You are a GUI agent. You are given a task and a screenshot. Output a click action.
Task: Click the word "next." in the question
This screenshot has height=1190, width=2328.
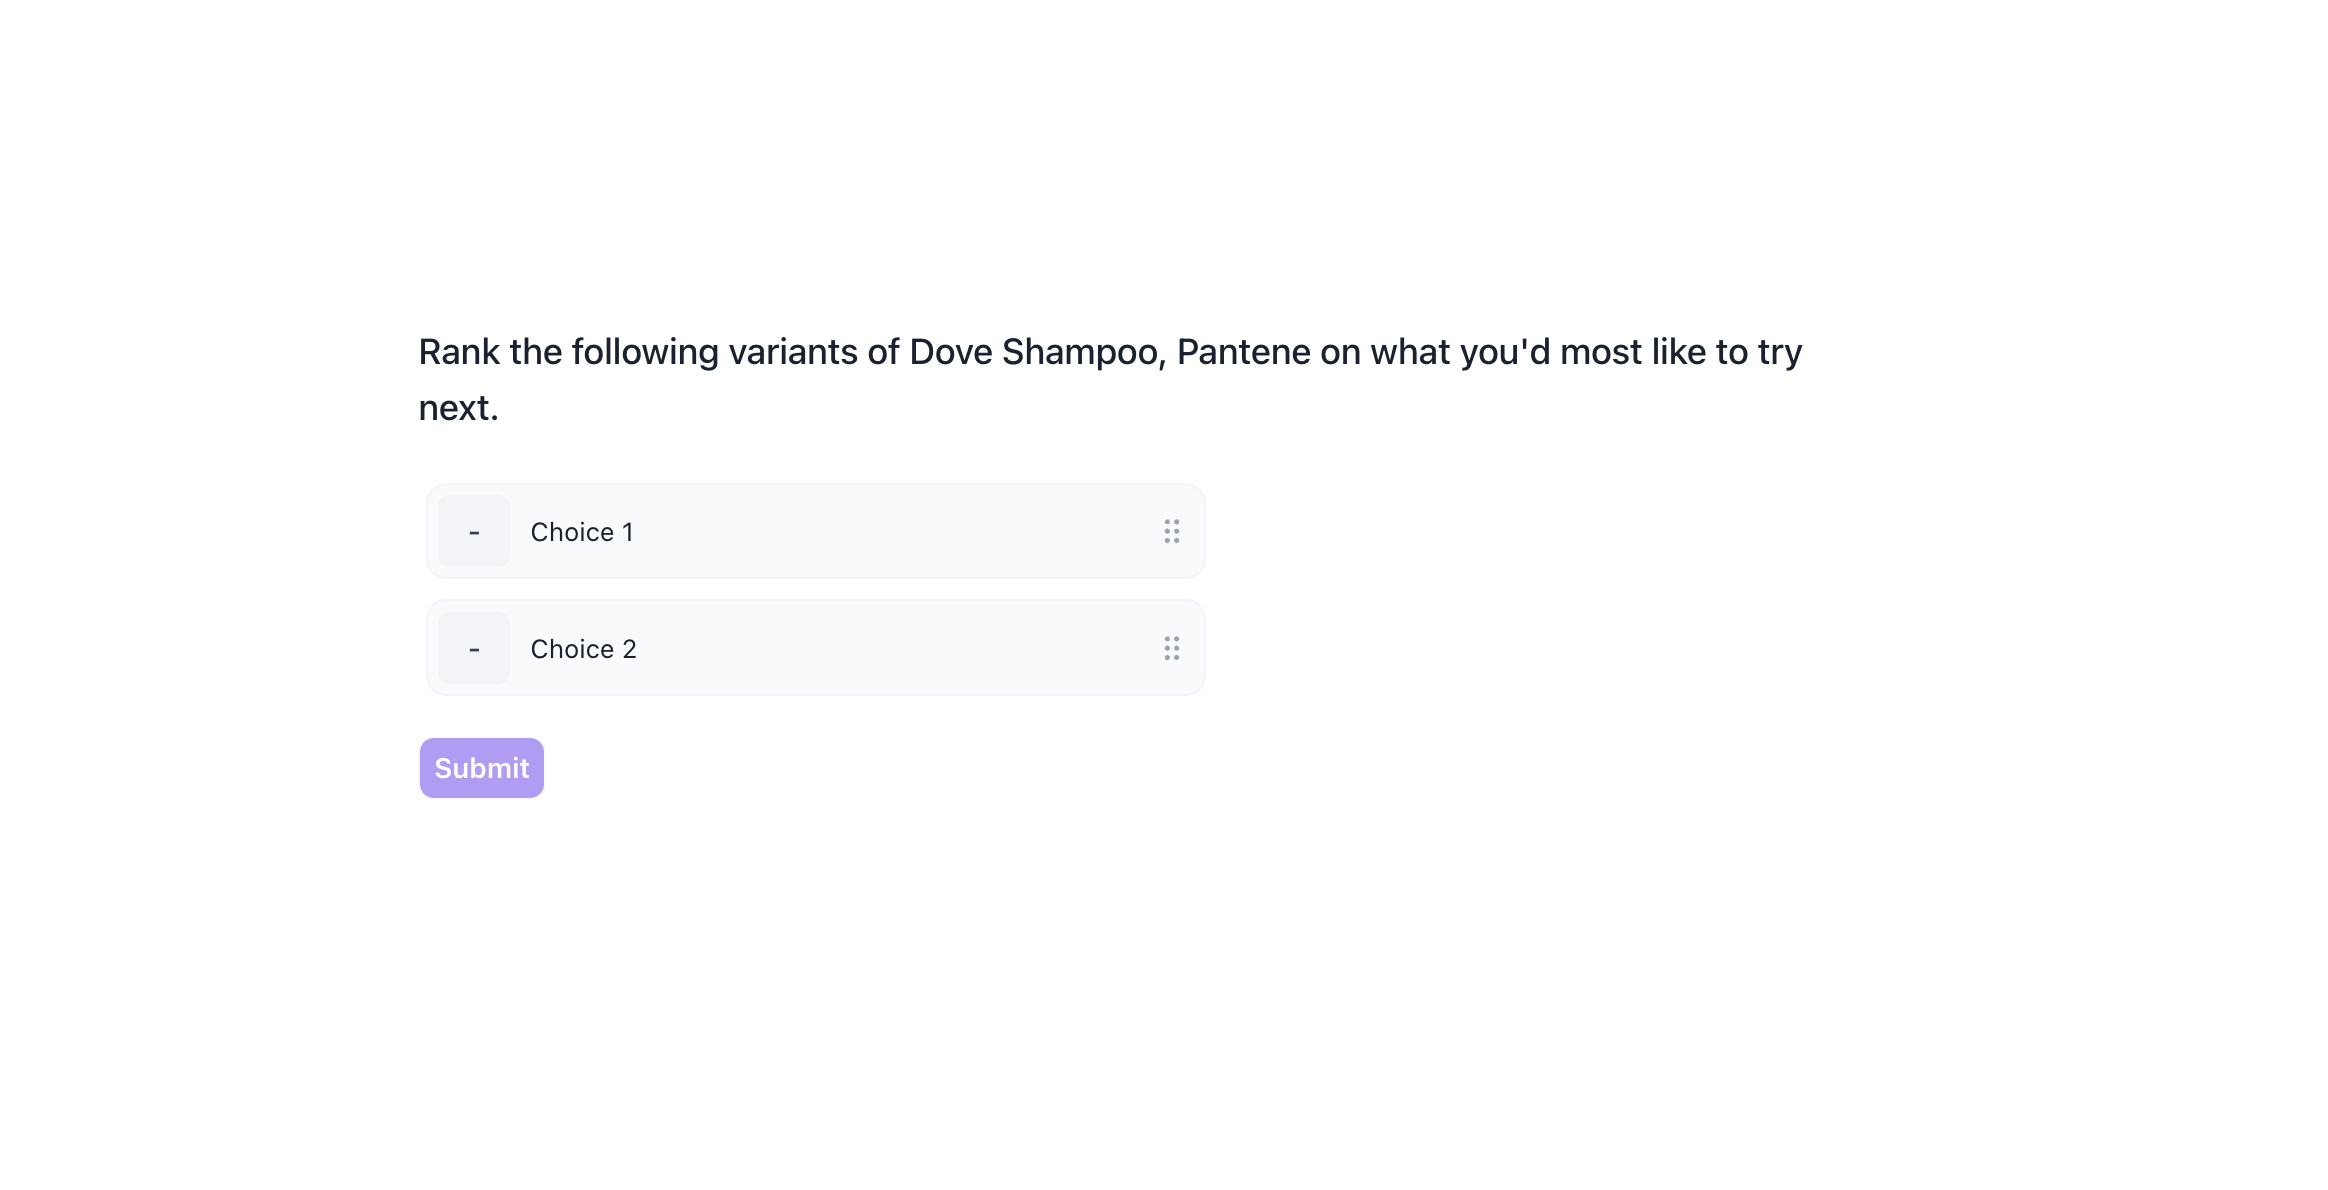pyautogui.click(x=458, y=408)
